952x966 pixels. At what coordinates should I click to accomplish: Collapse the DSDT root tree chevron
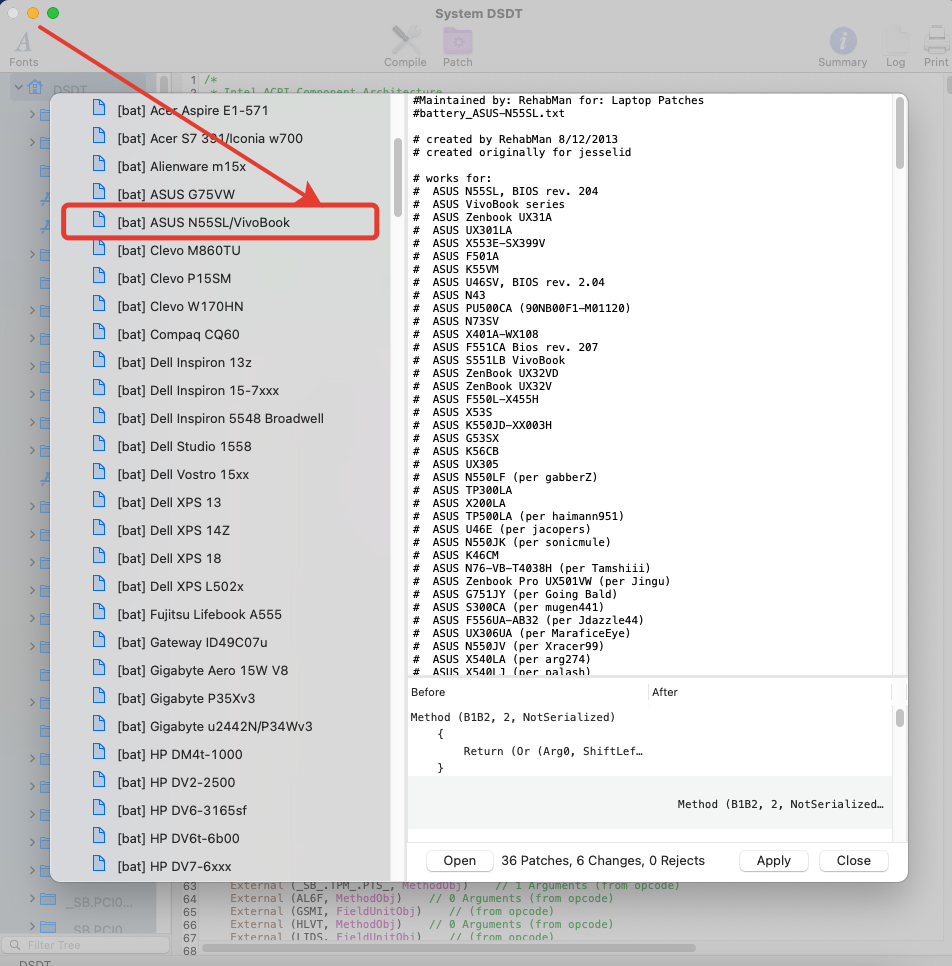[x=18, y=87]
